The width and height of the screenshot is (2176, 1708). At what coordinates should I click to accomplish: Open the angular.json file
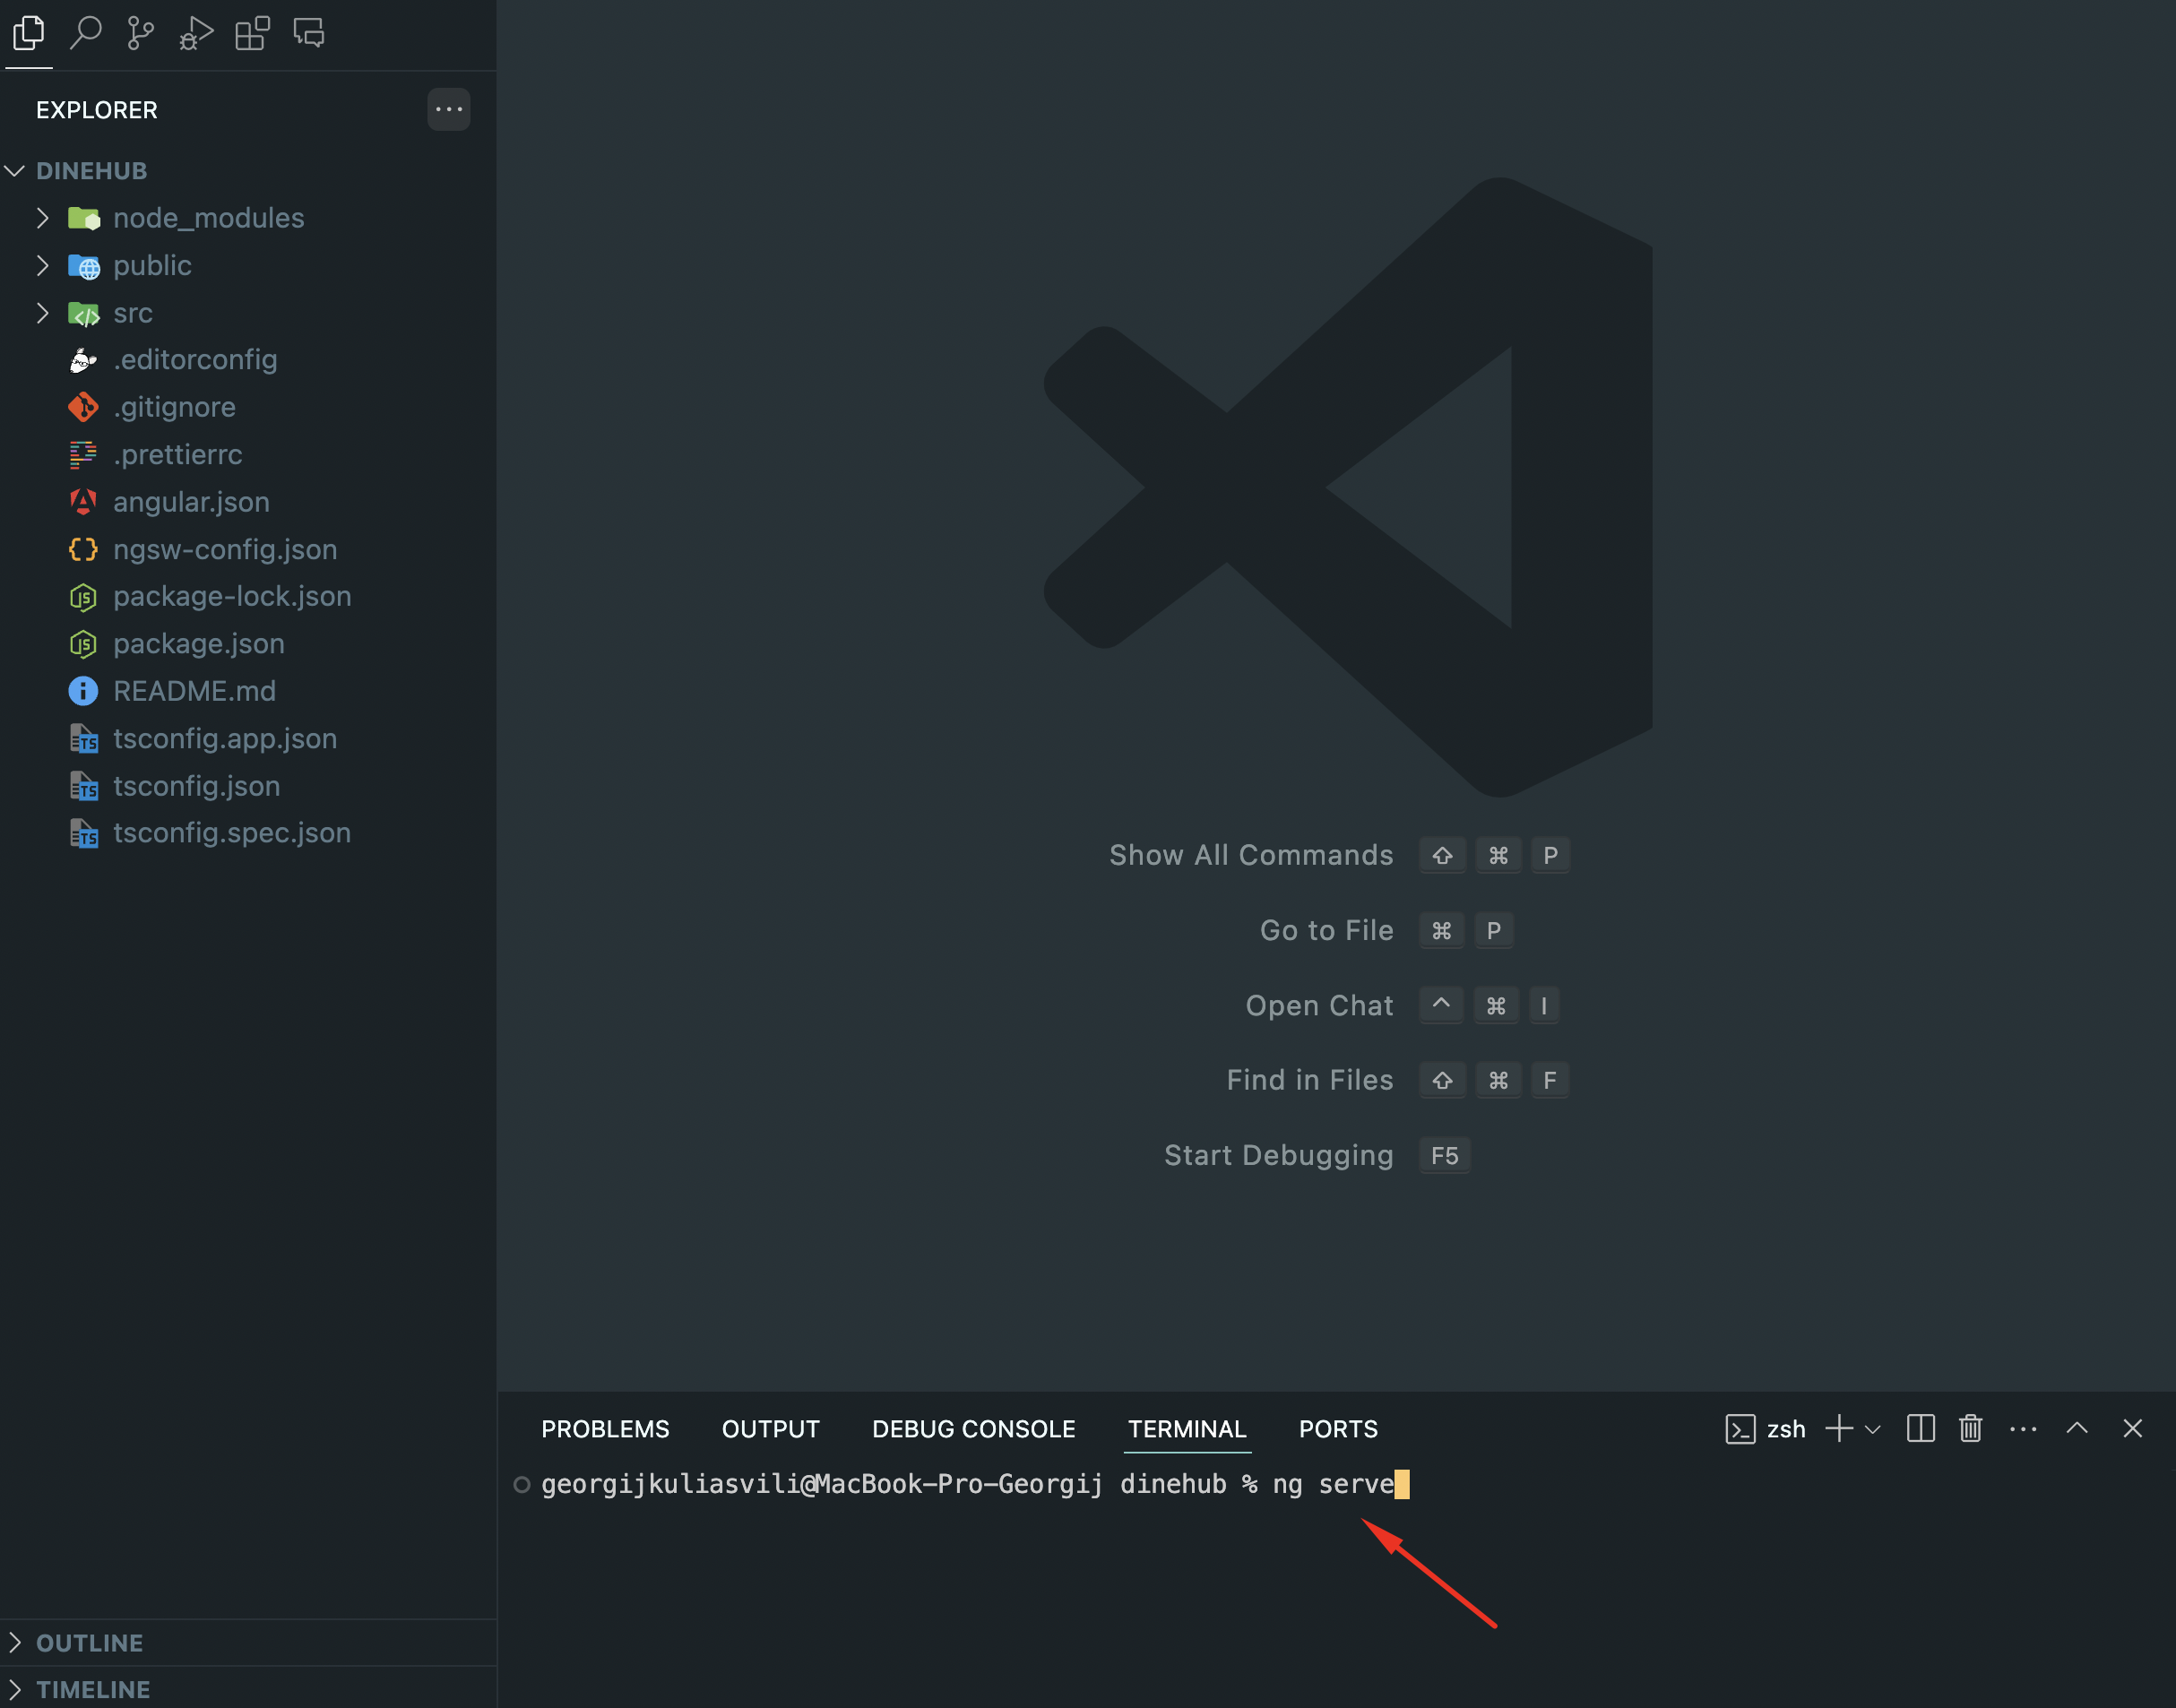pos(248,502)
